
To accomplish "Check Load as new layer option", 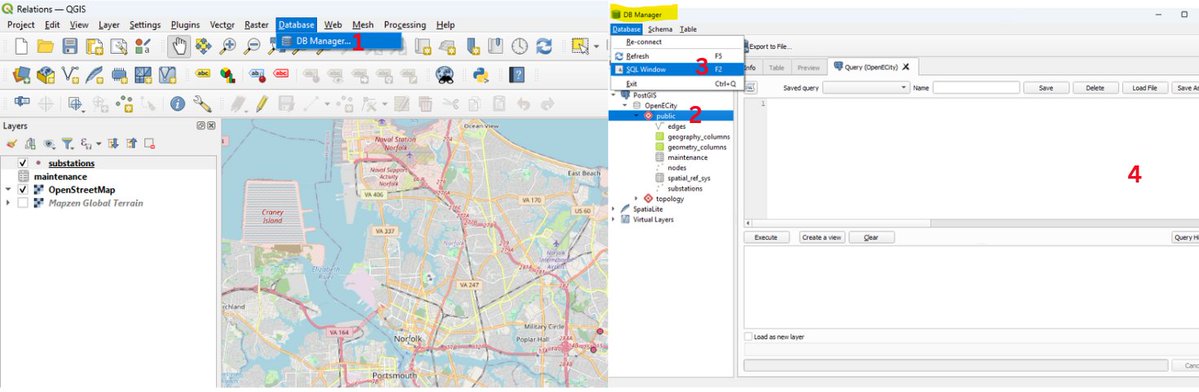I will coord(749,336).
